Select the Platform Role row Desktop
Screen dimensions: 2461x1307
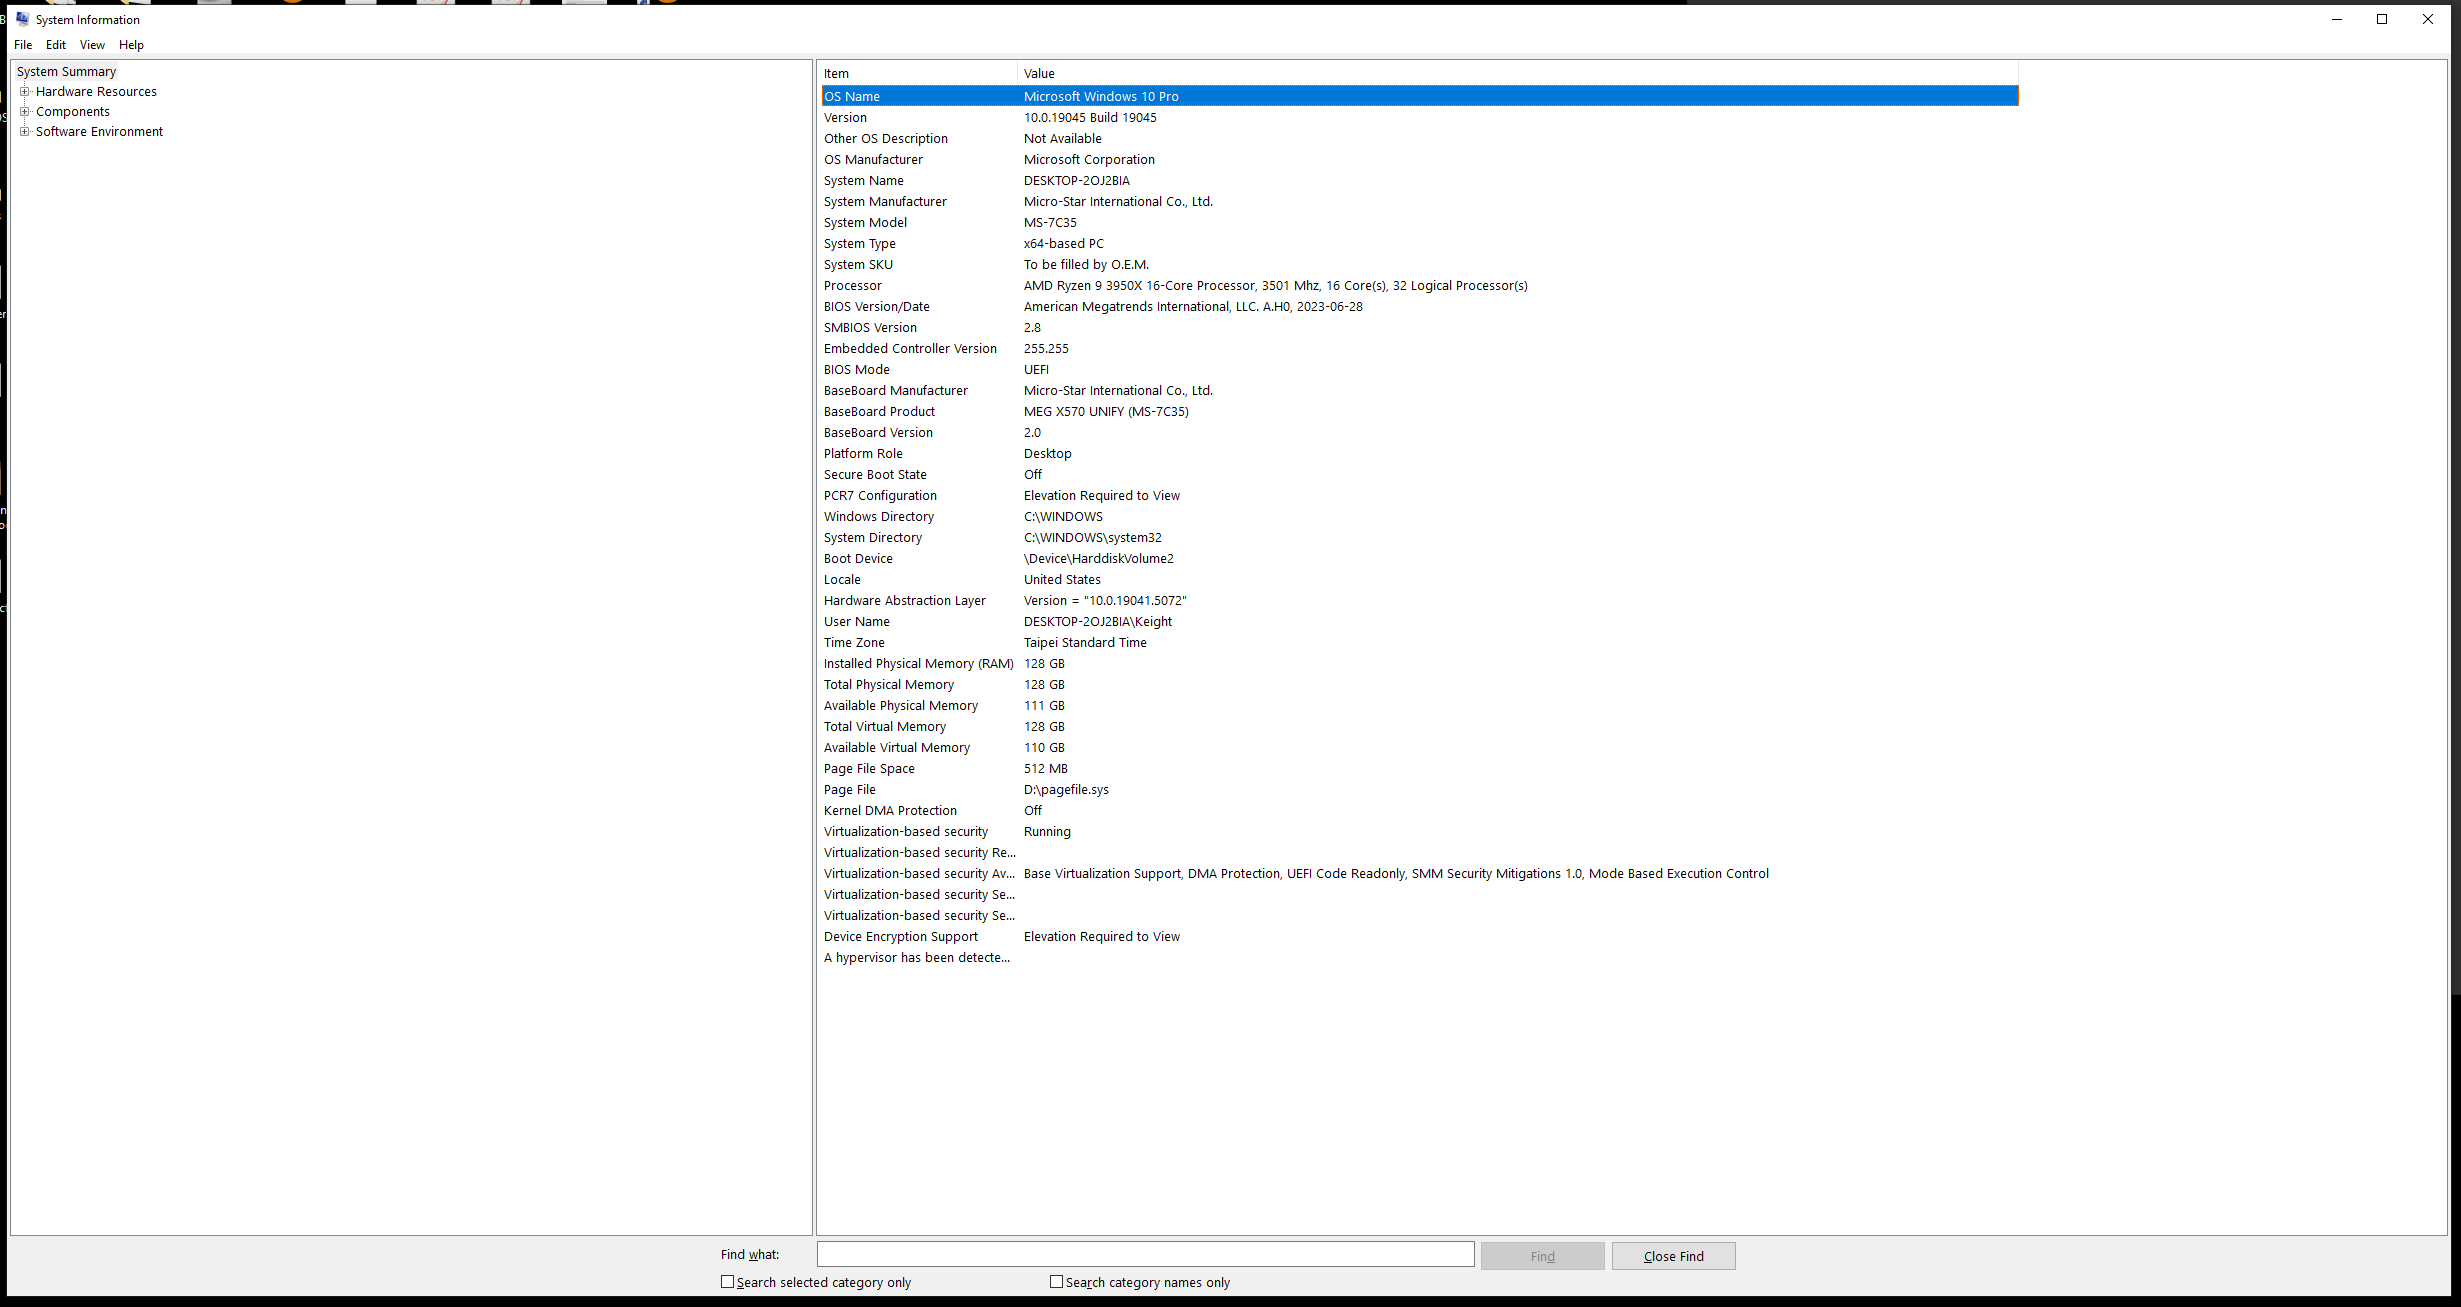1419,454
